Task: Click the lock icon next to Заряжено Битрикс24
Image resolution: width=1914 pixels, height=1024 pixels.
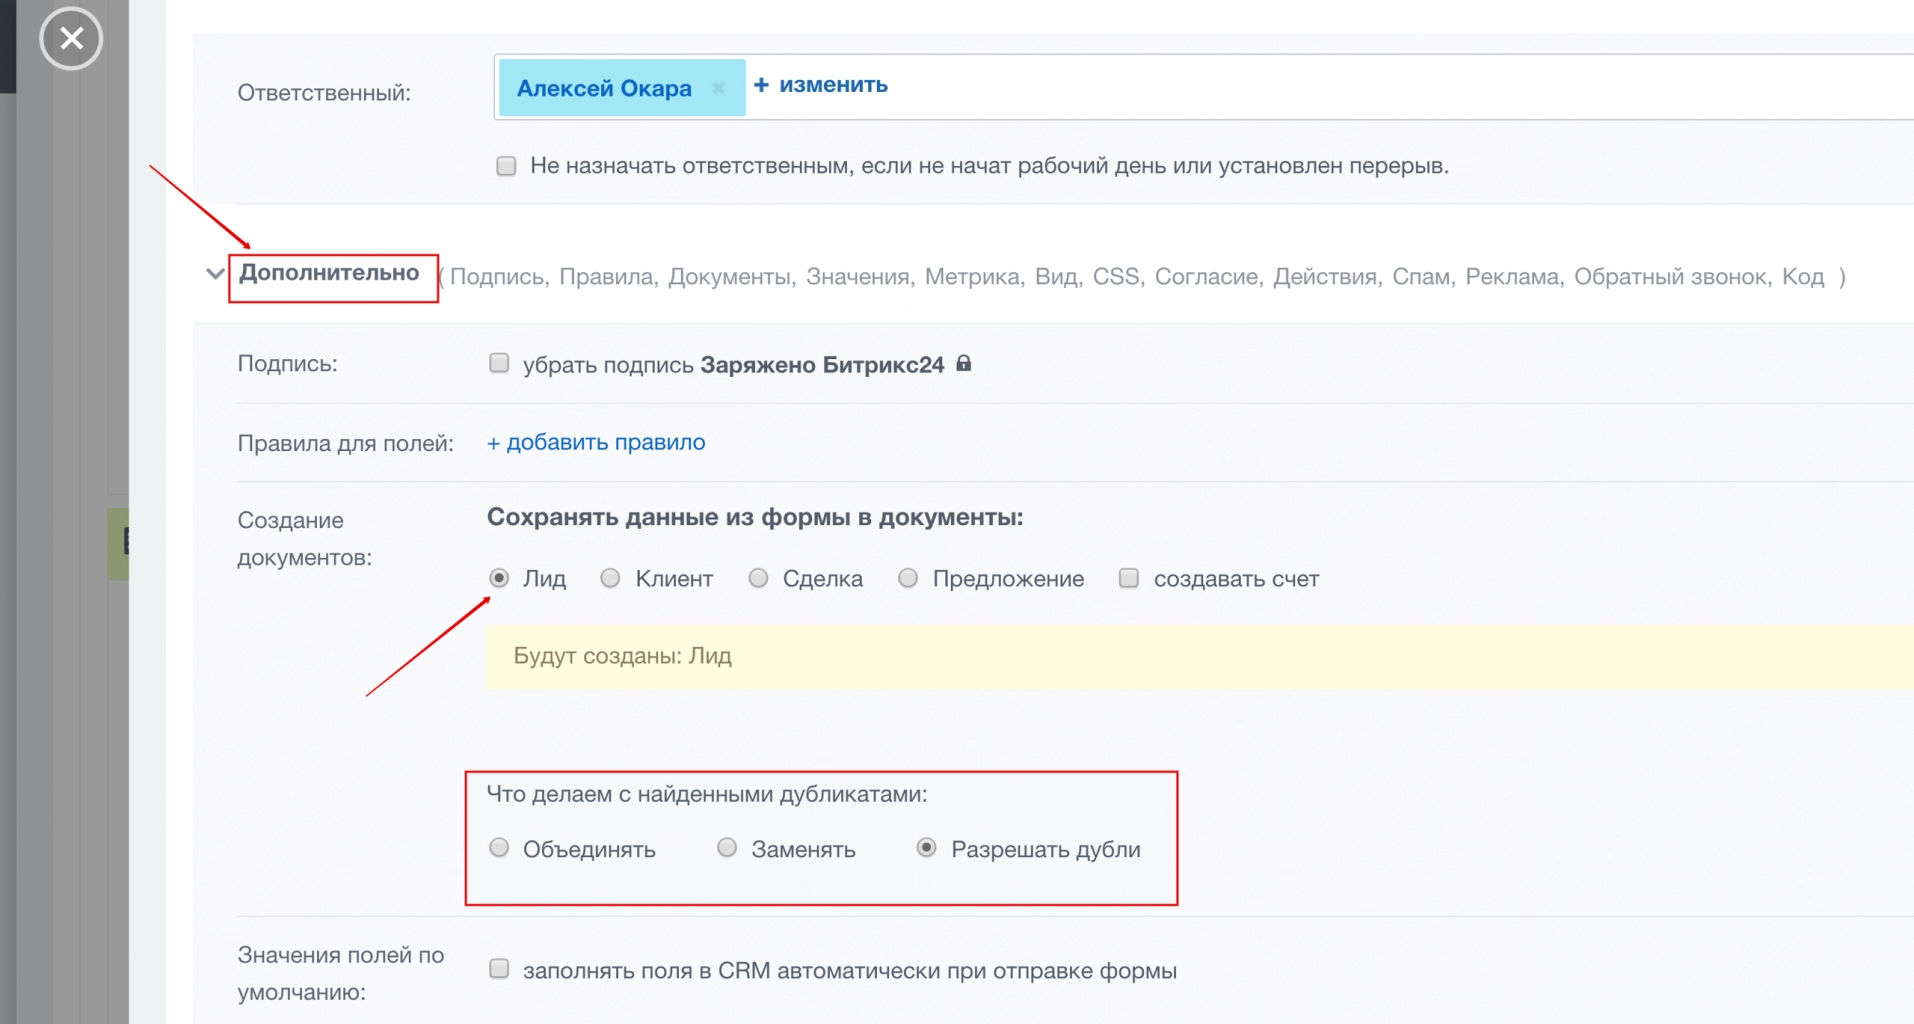Action: (x=963, y=364)
